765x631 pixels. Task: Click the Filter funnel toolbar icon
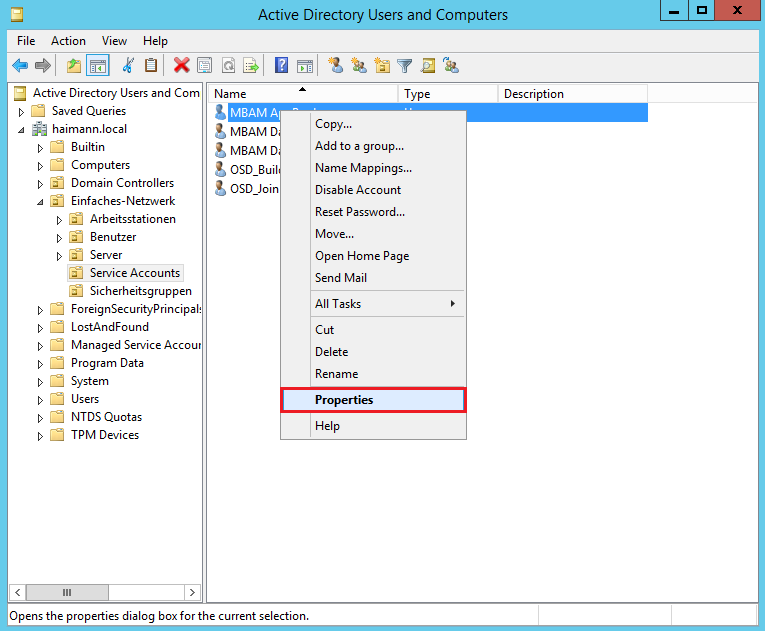404,65
